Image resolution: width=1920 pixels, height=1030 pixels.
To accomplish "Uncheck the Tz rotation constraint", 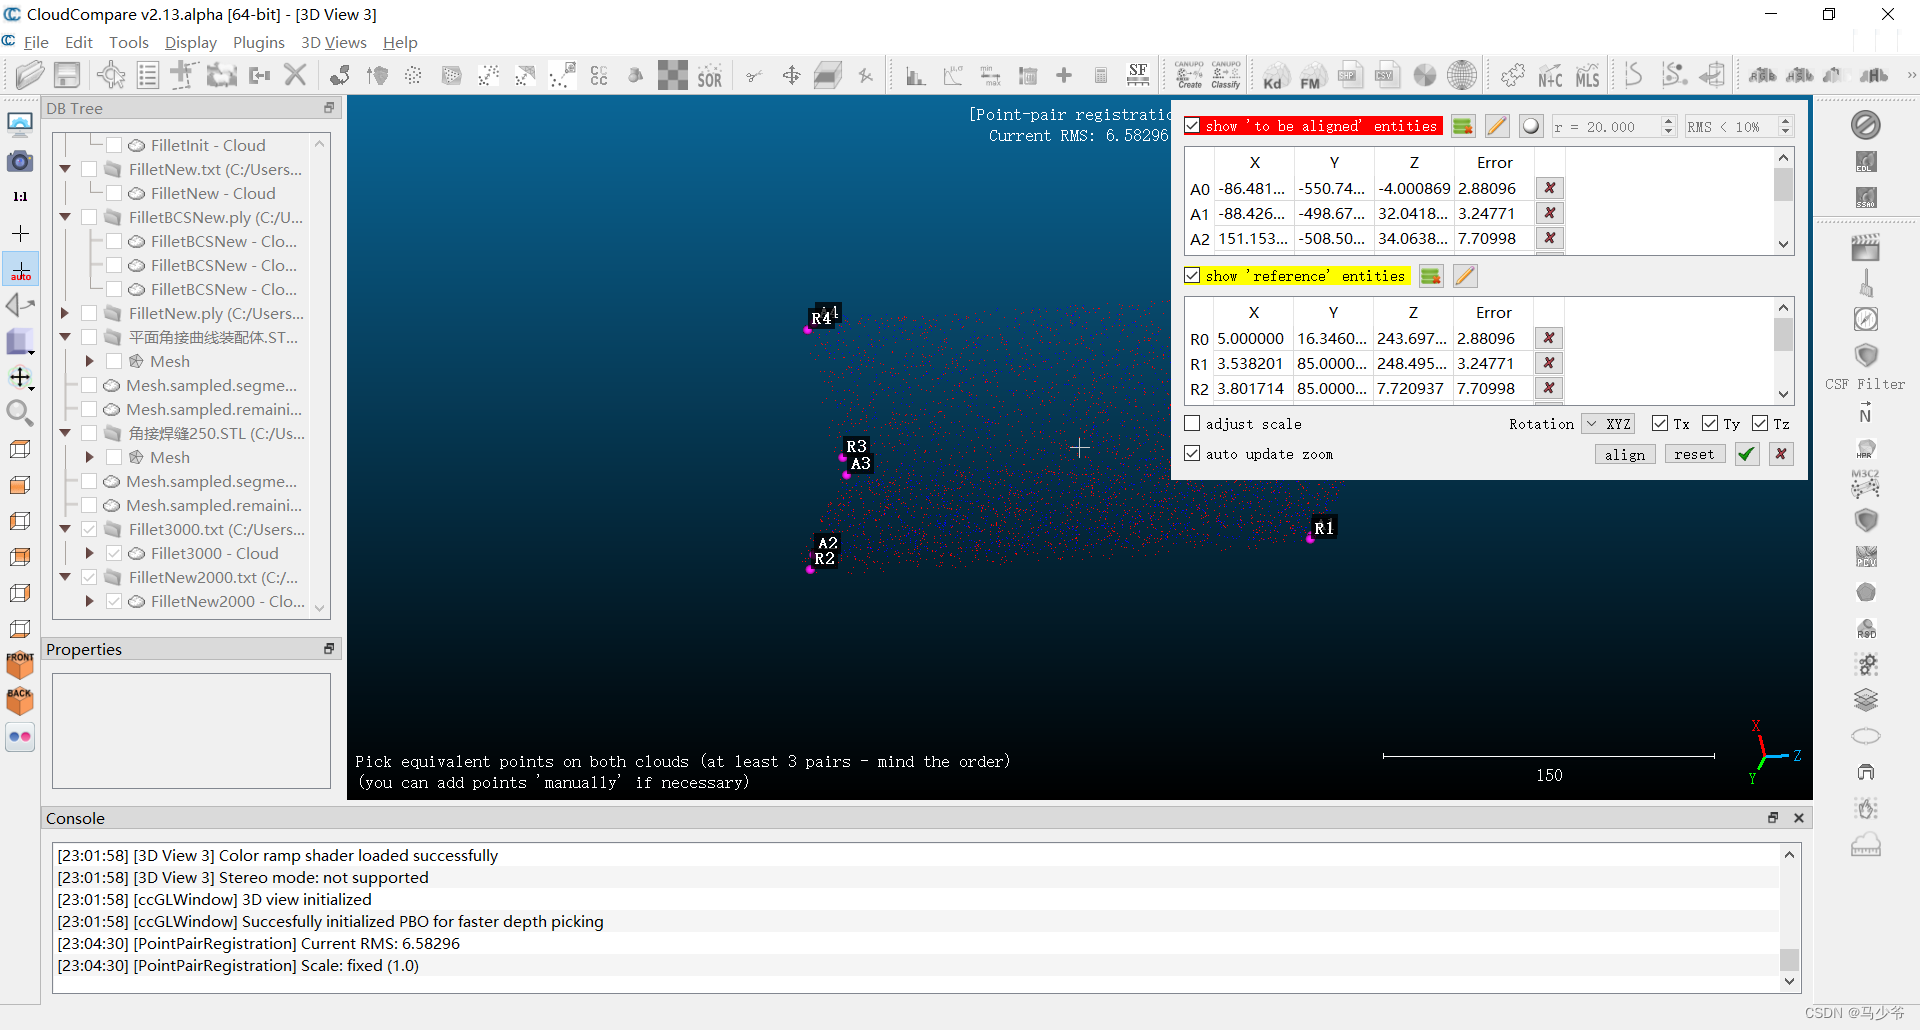I will pos(1762,423).
